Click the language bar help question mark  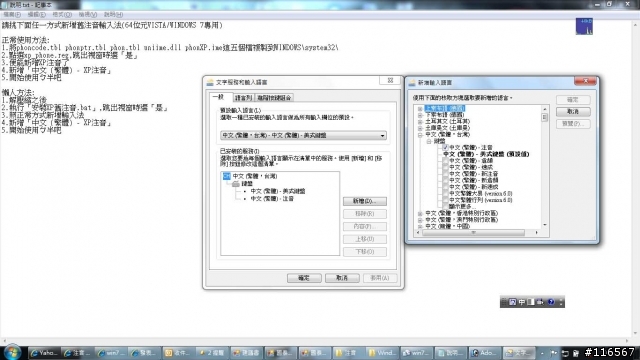tap(551, 302)
